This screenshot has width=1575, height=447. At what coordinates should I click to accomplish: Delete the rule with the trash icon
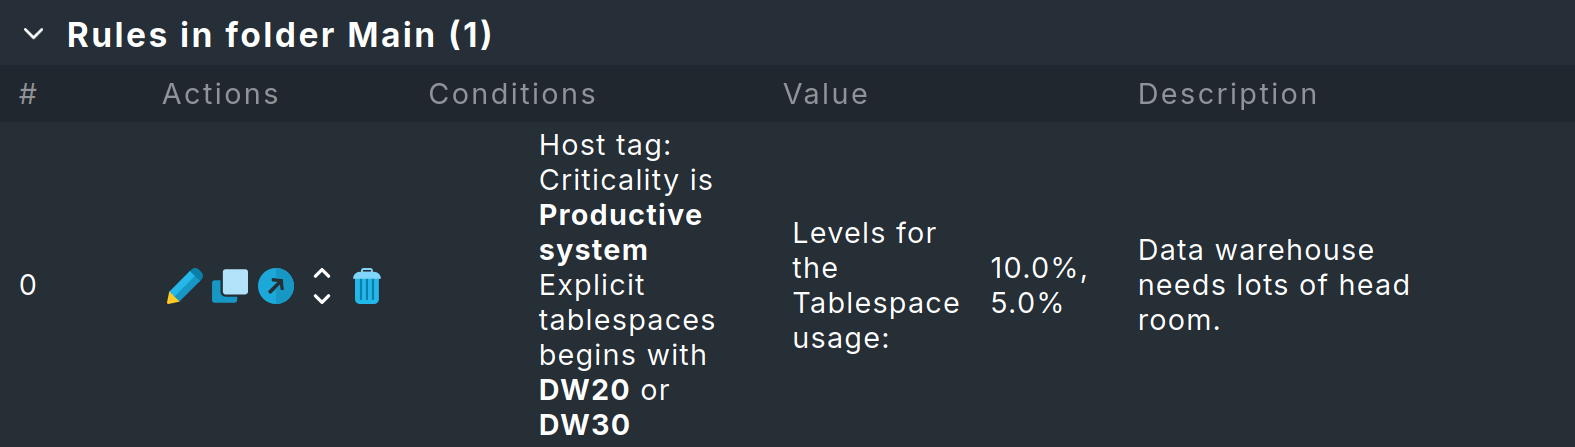point(367,287)
